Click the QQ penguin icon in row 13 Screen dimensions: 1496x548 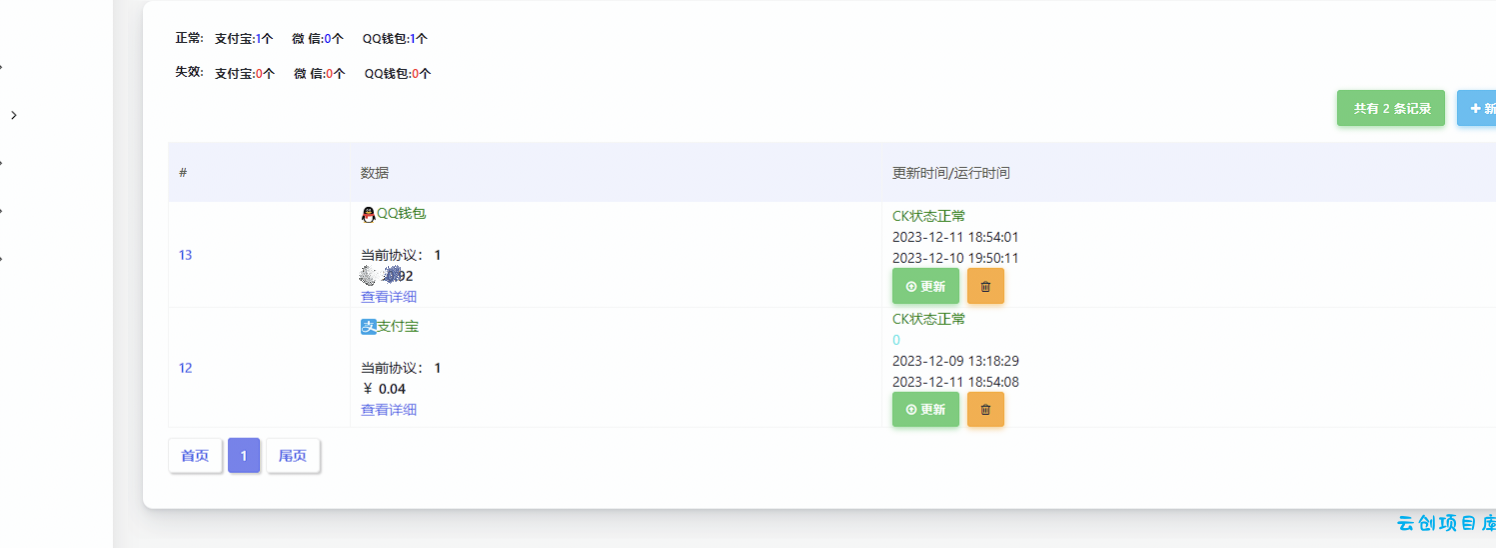(x=368, y=214)
